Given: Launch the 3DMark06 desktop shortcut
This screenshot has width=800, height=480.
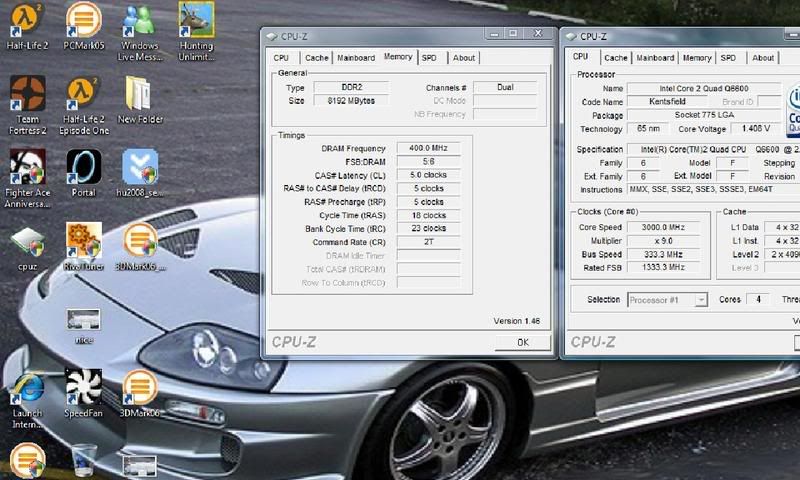Looking at the screenshot, I should 140,394.
